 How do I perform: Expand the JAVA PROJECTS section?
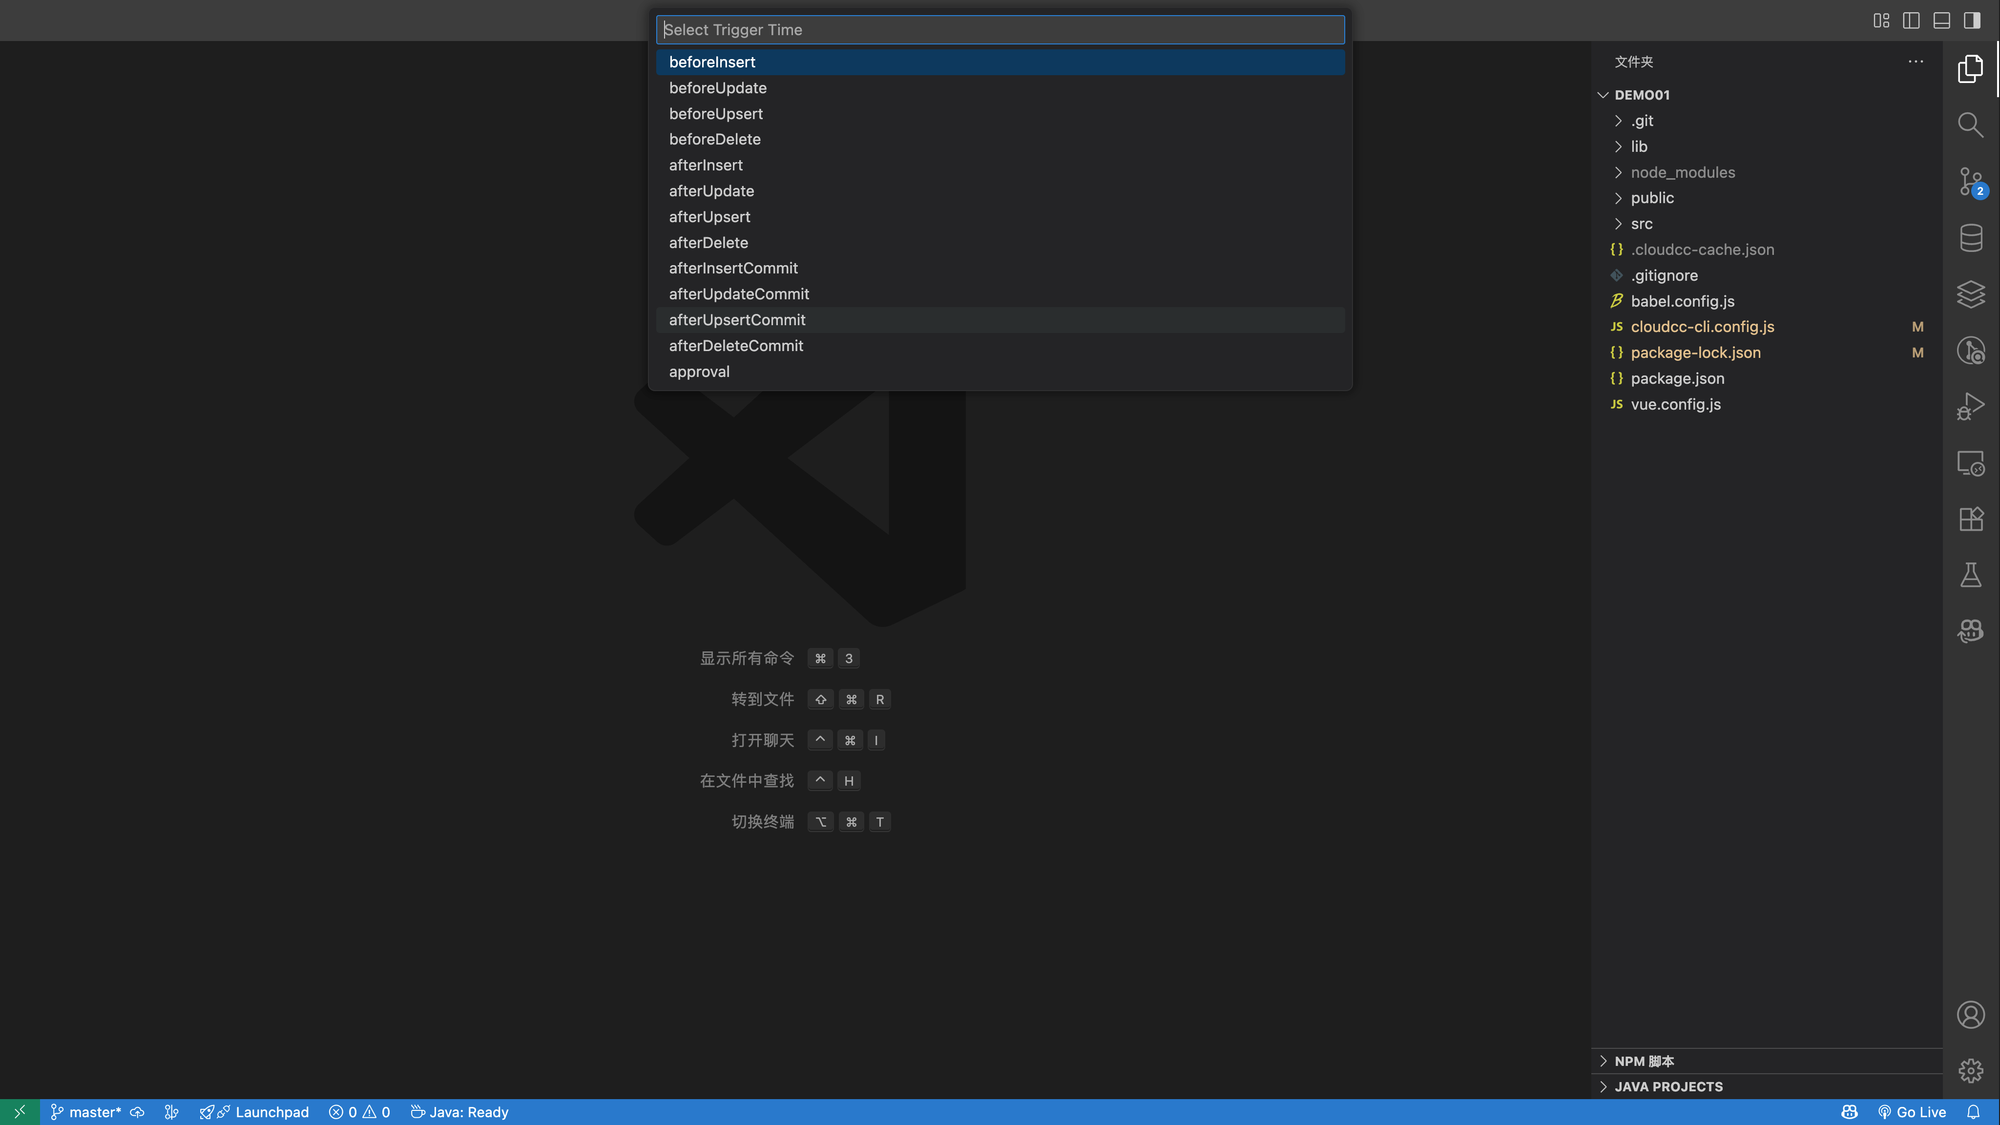(1668, 1087)
